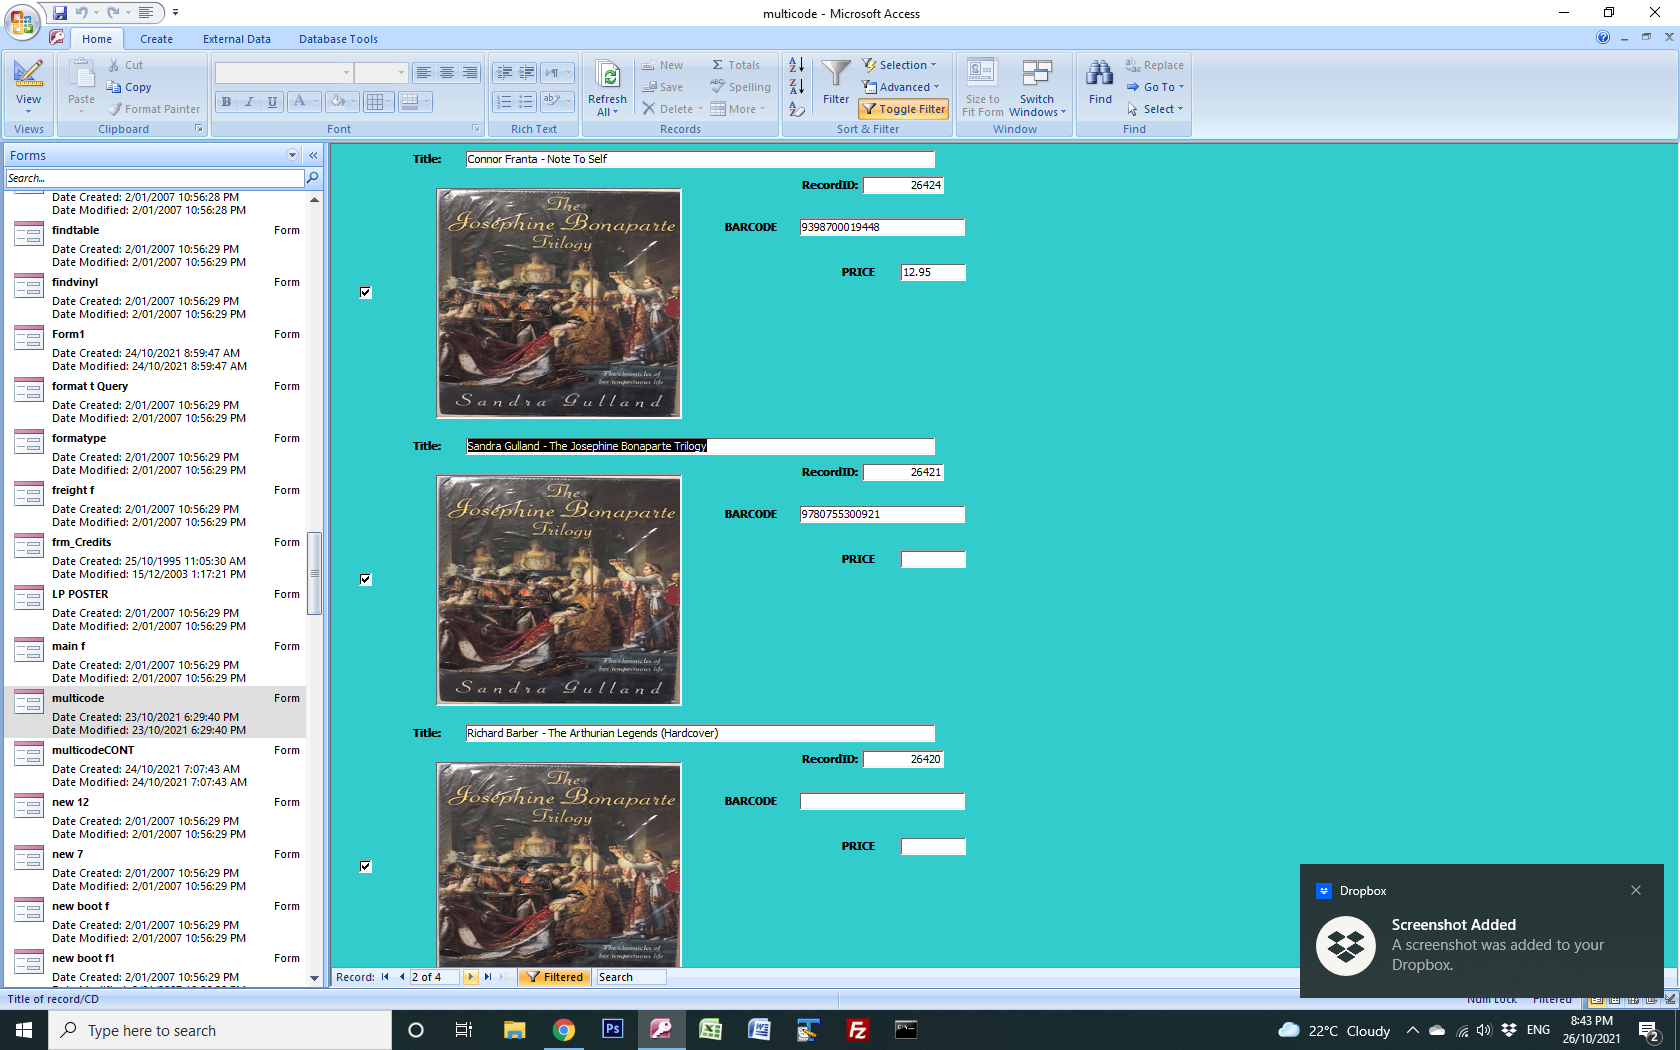Expand the Select dropdown
This screenshot has width=1680, height=1050.
coord(1155,109)
